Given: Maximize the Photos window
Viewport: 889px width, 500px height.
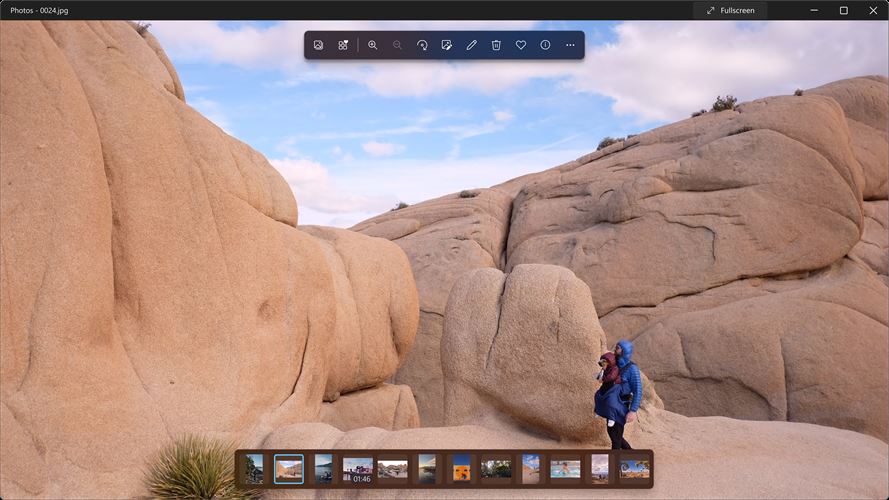Looking at the screenshot, I should (x=844, y=10).
